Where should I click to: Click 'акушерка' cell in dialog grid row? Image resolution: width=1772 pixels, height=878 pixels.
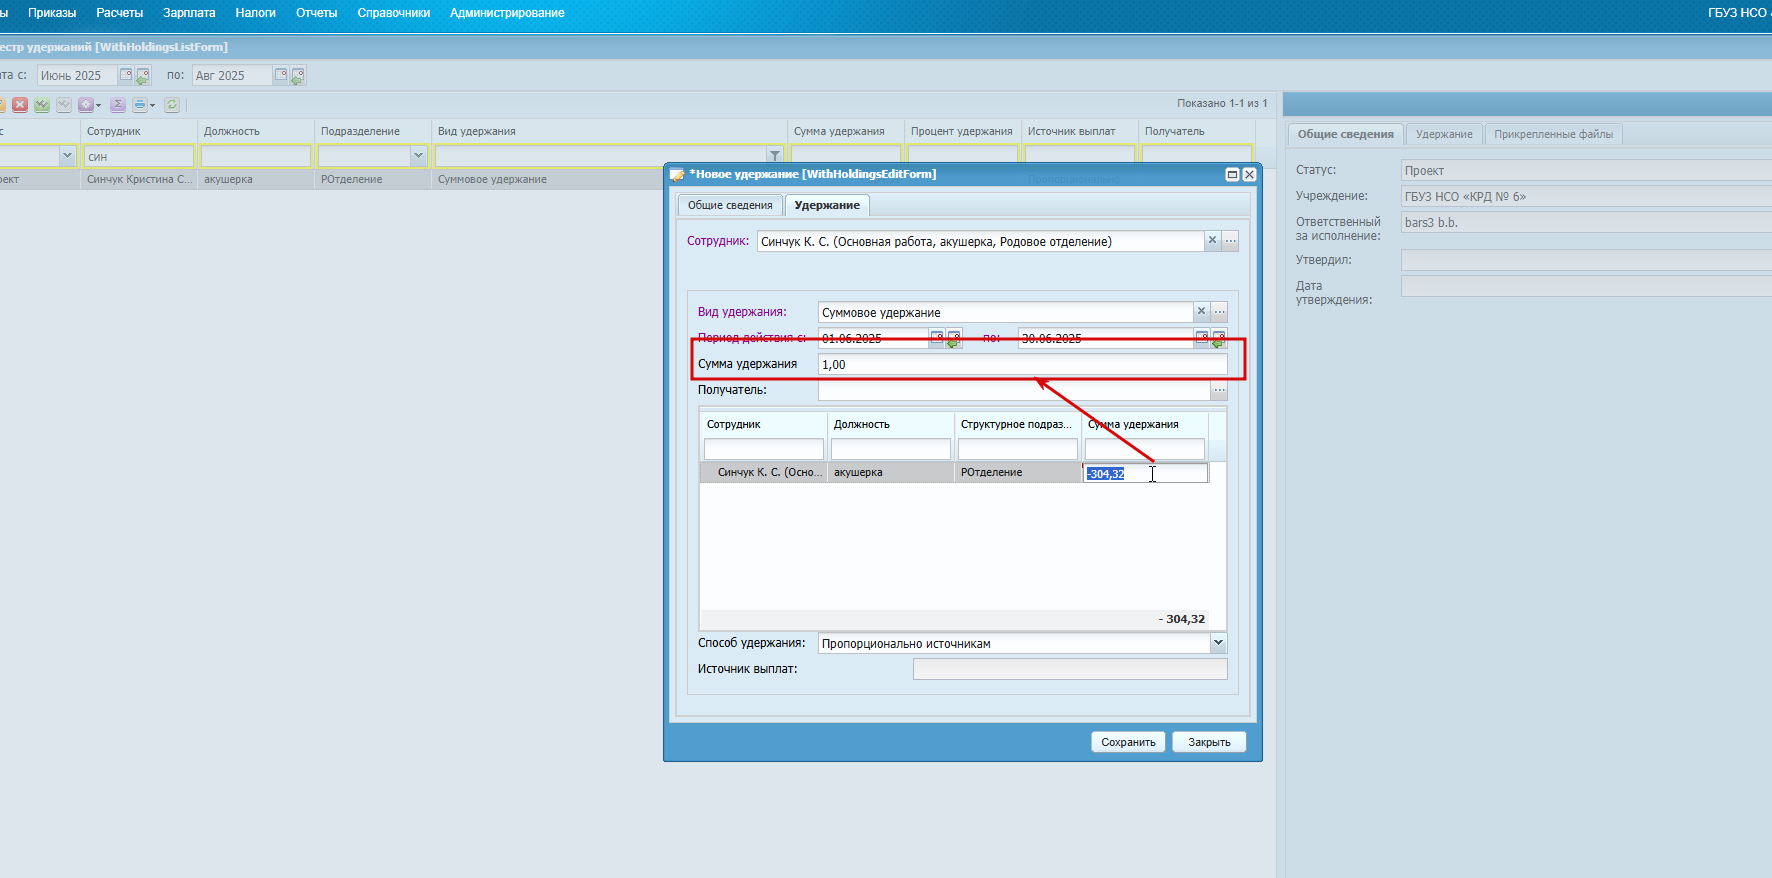(x=891, y=472)
